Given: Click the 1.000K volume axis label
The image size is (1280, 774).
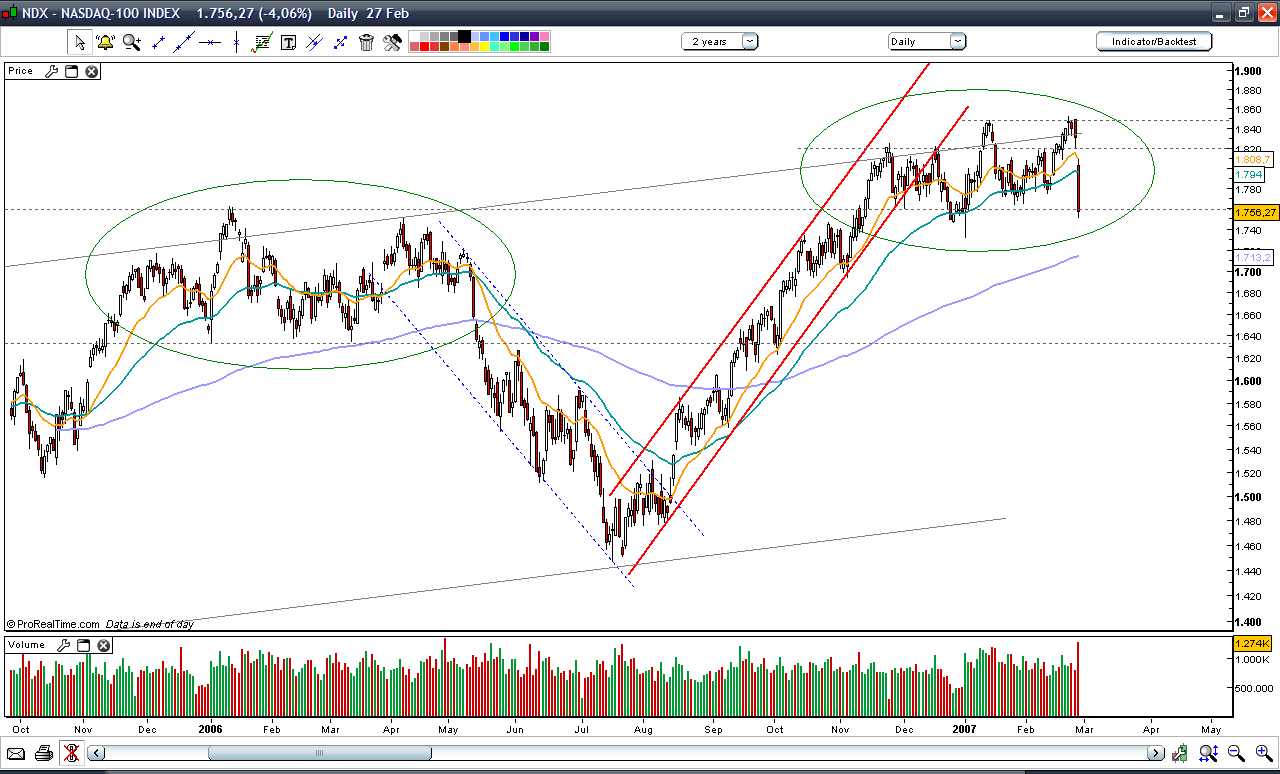Looking at the screenshot, I should pyautogui.click(x=1250, y=660).
